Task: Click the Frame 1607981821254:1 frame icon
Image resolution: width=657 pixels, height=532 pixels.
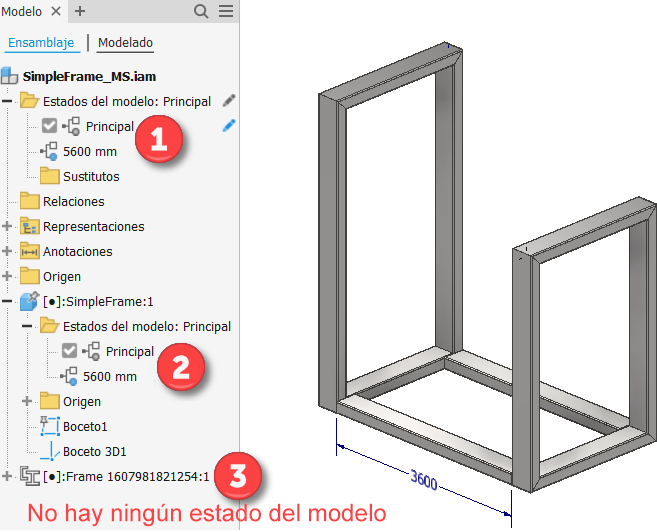Action: (30, 476)
